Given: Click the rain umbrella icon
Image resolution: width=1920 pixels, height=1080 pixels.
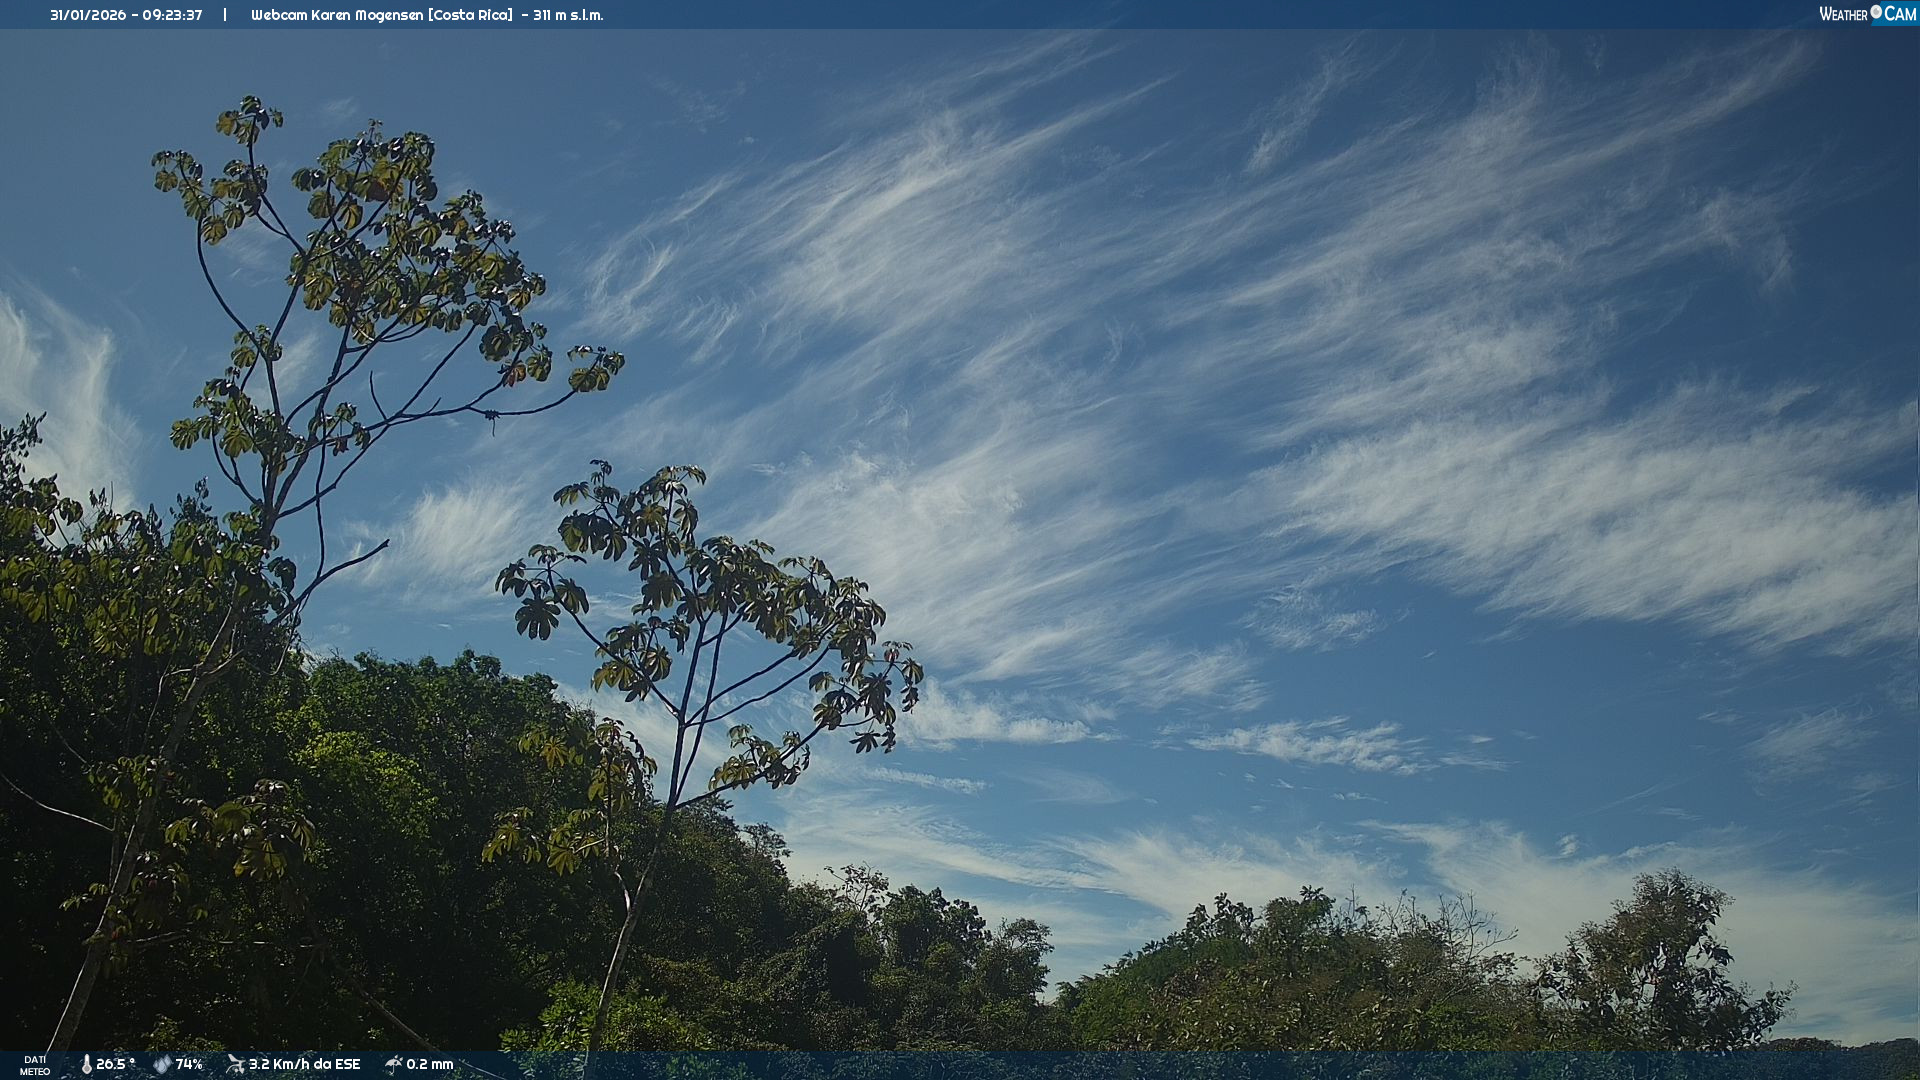Looking at the screenshot, I should 393,1064.
